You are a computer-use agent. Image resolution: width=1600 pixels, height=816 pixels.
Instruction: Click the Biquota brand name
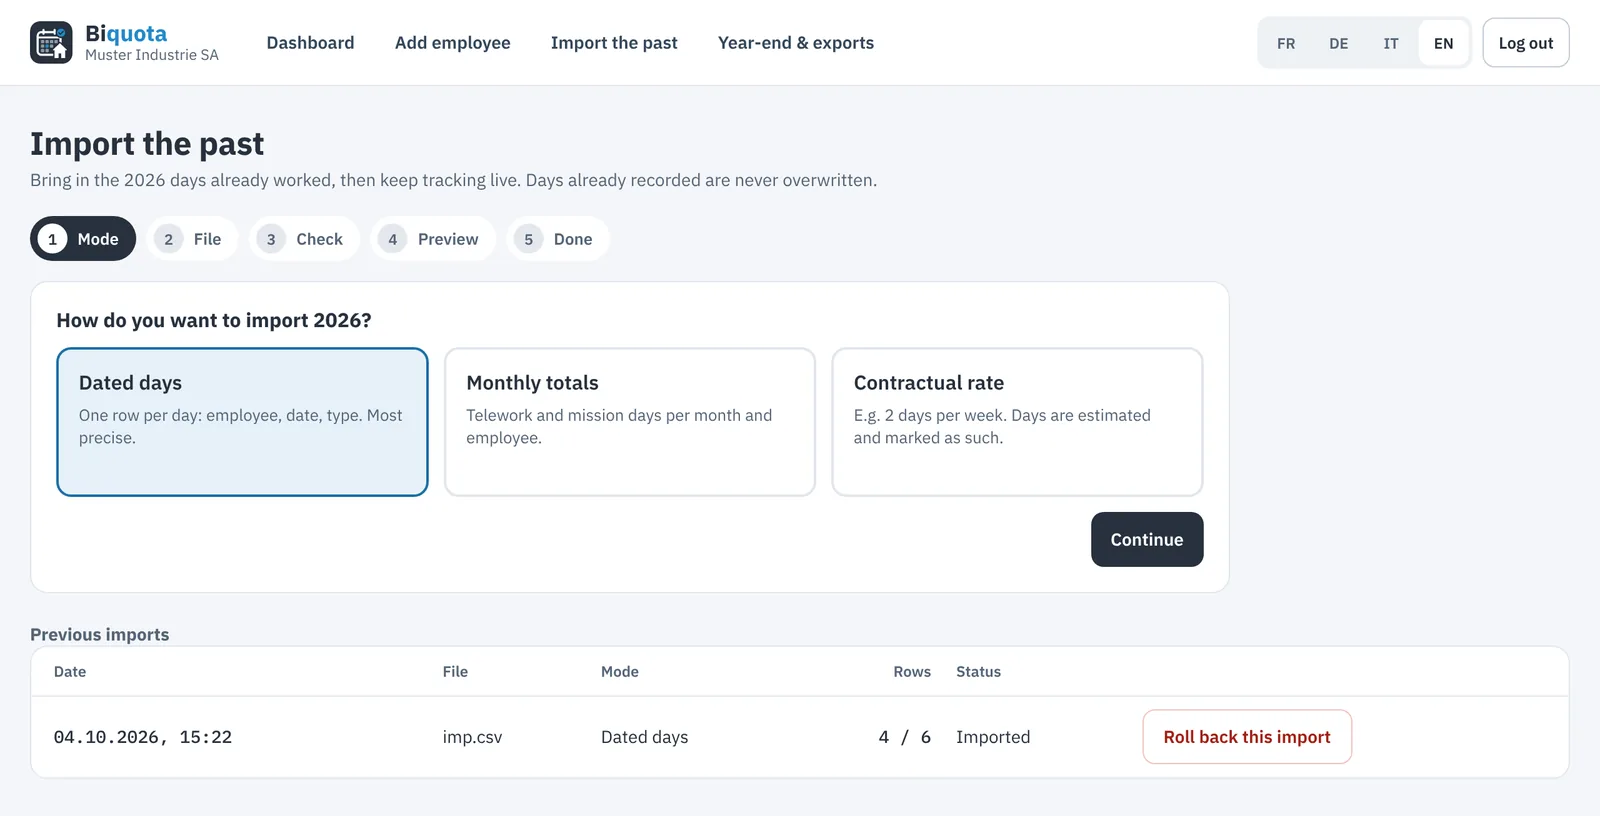click(x=126, y=34)
